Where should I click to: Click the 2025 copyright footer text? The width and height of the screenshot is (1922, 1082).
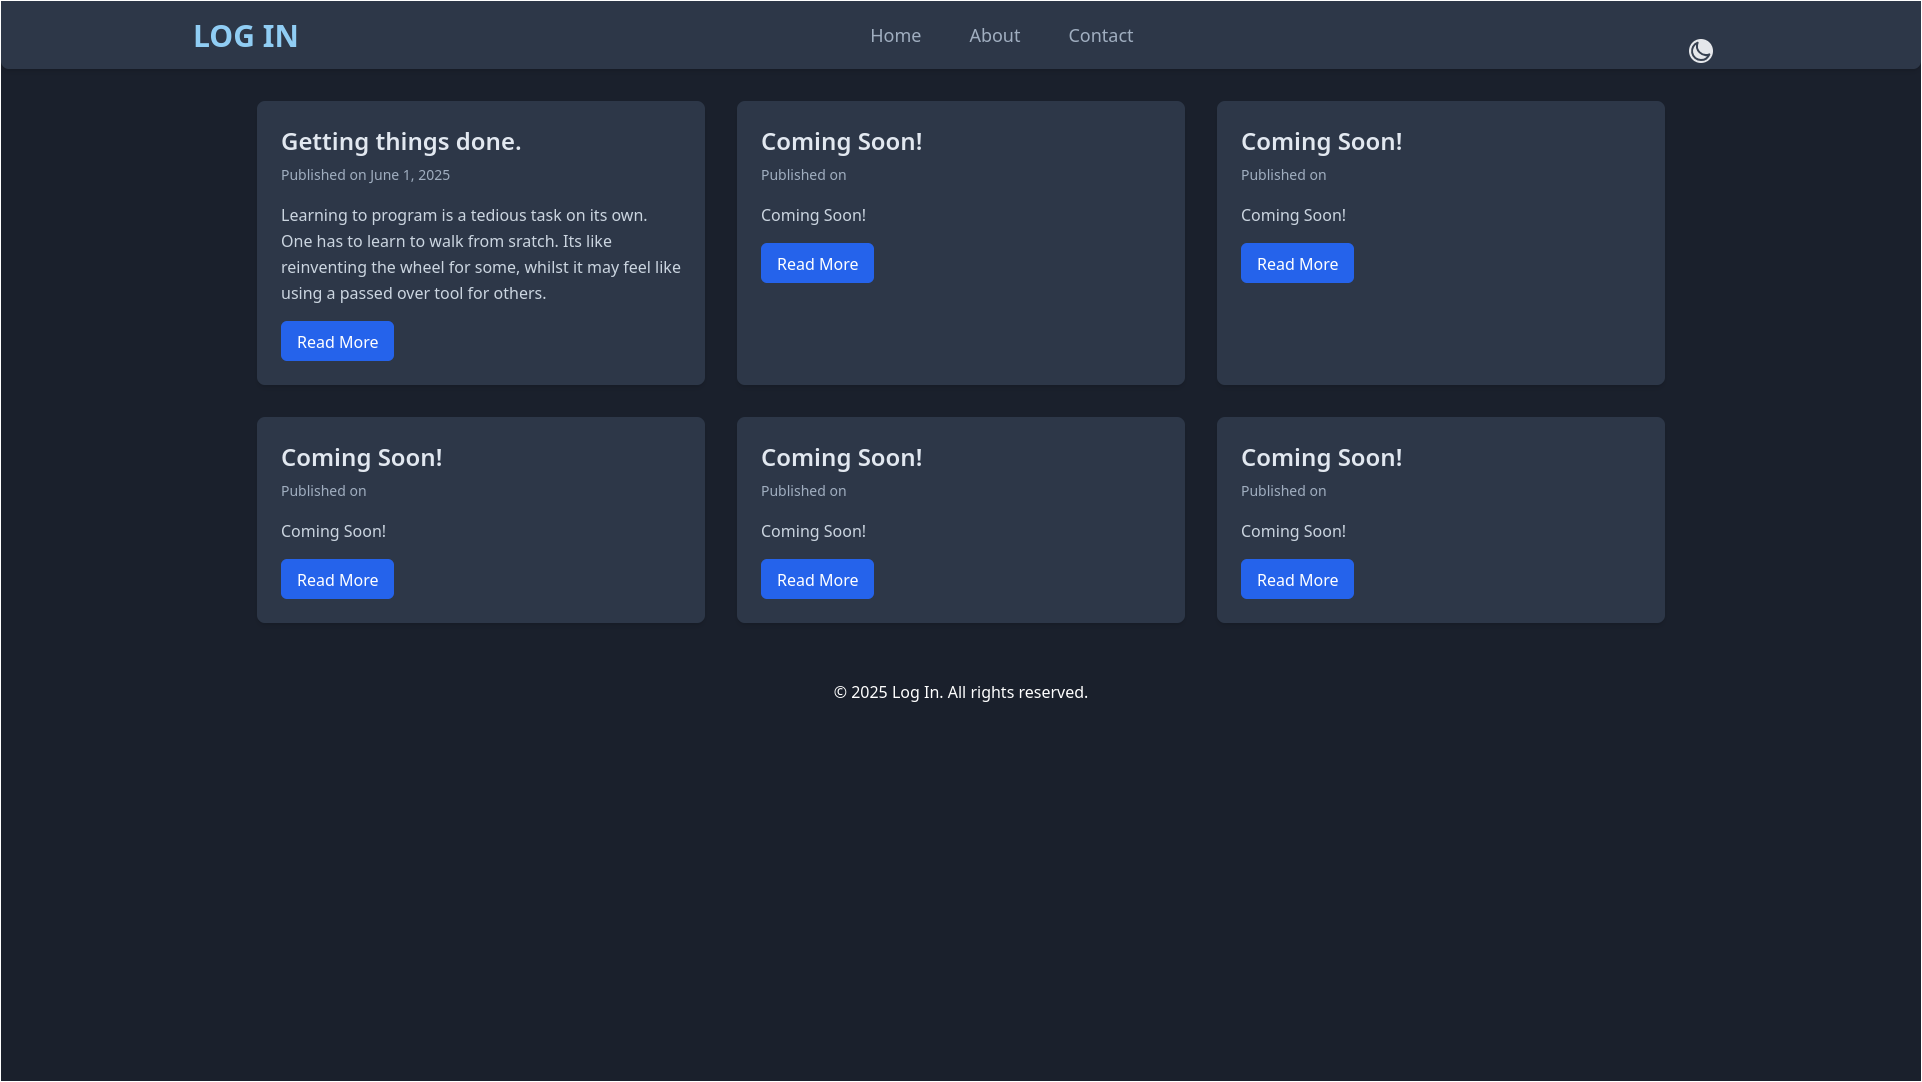(960, 692)
